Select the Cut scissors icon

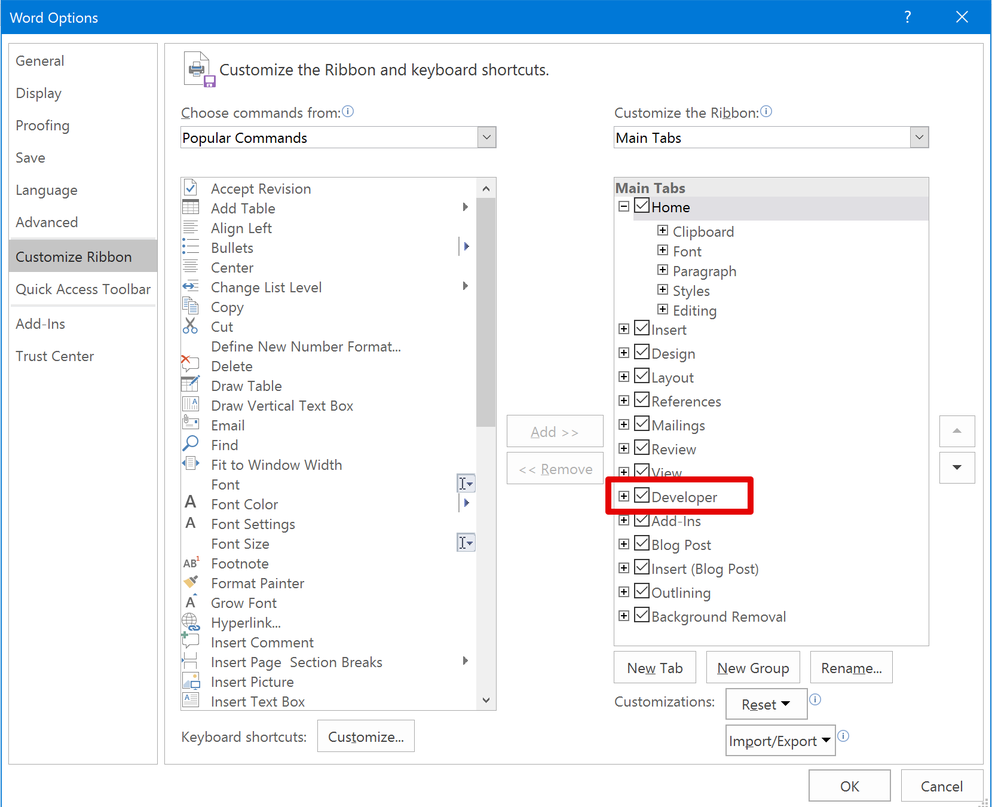(x=191, y=327)
